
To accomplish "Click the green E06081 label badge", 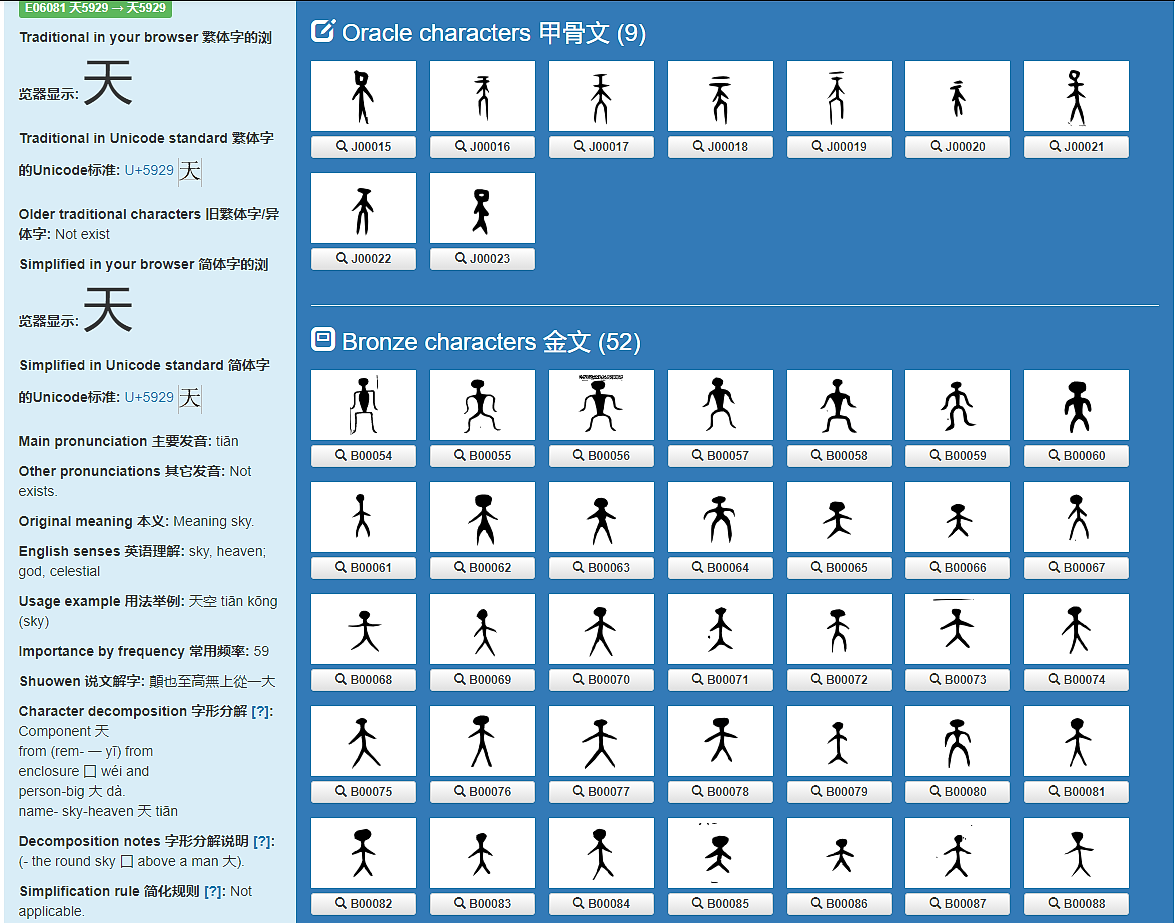I will [x=95, y=8].
